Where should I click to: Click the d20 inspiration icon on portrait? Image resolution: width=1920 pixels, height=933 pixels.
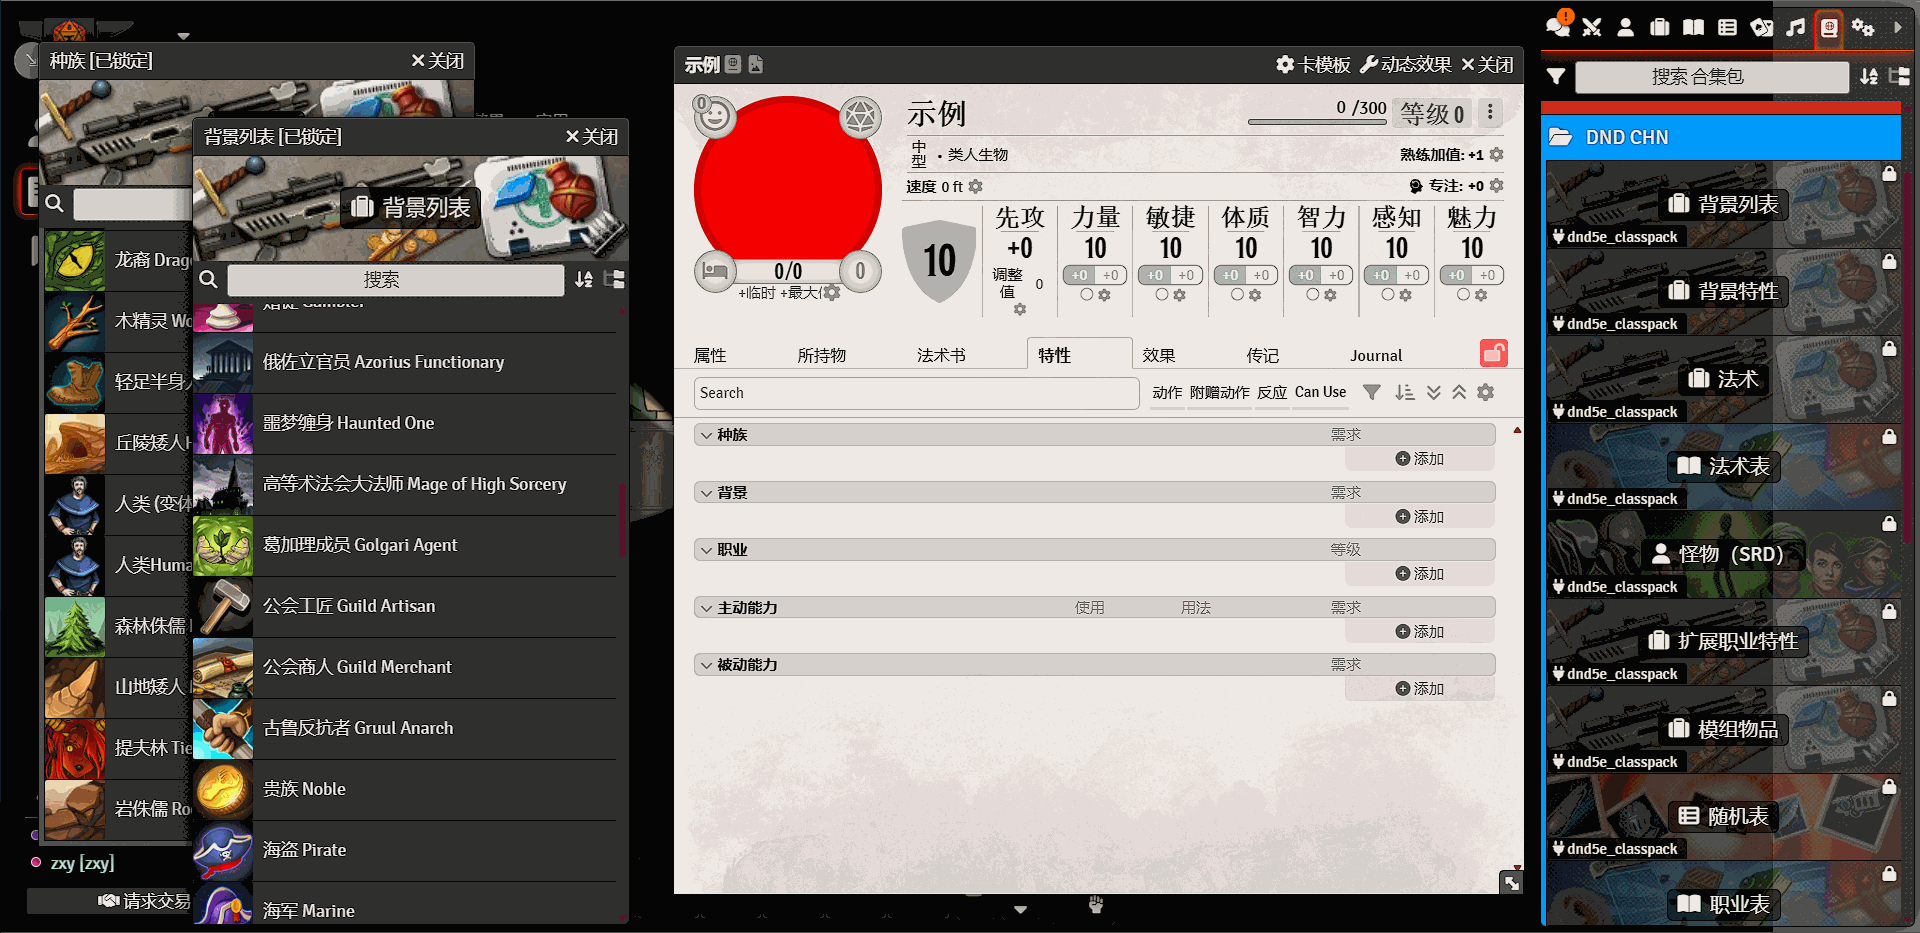[x=859, y=117]
